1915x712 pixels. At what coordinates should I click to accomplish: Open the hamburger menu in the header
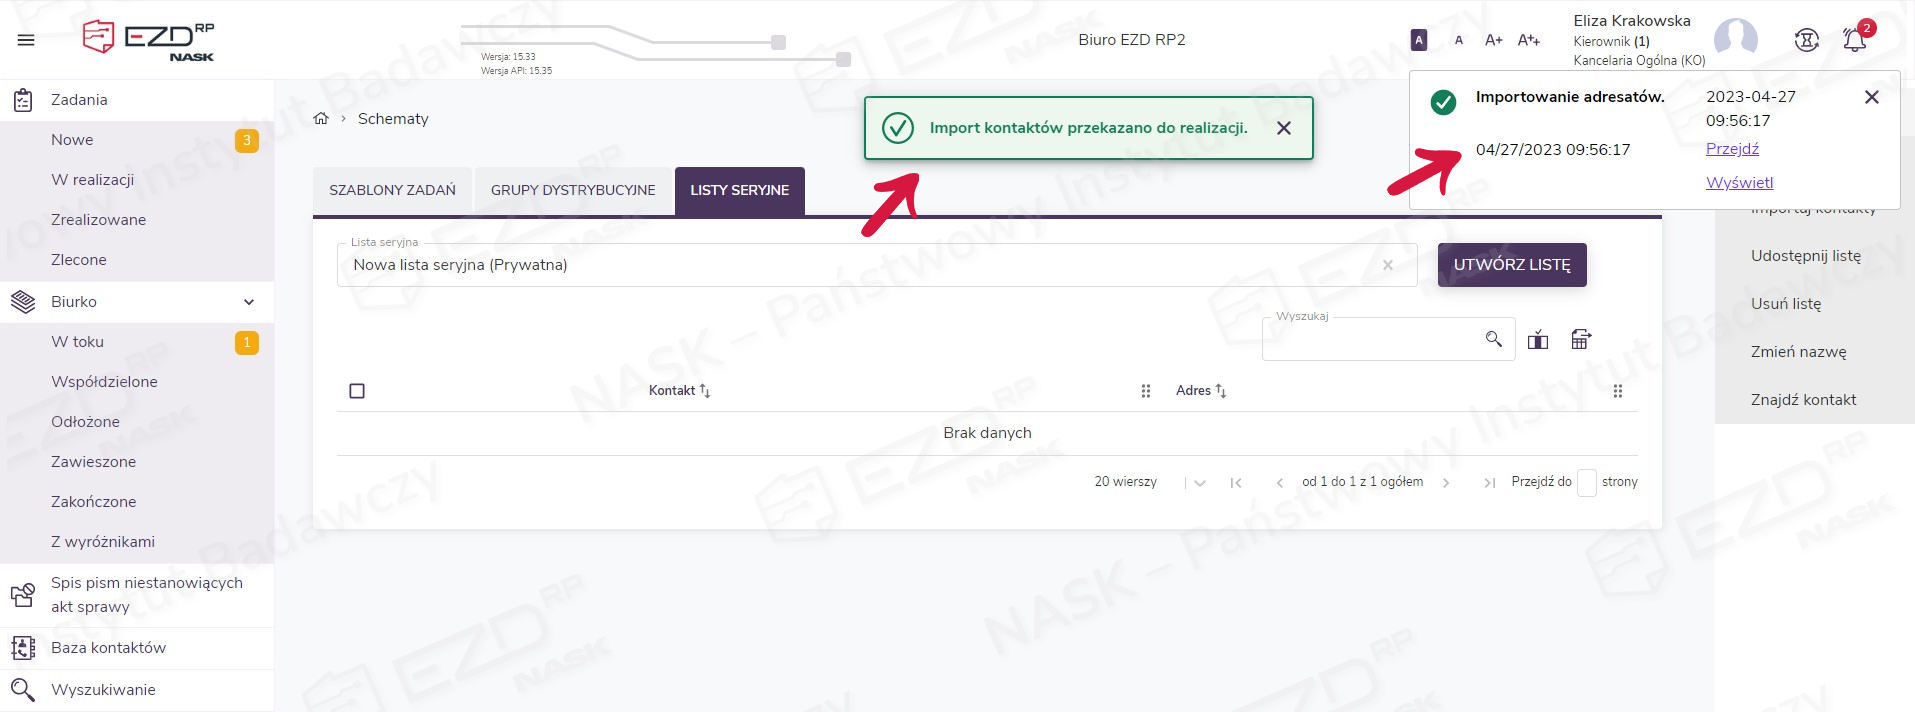(x=26, y=40)
